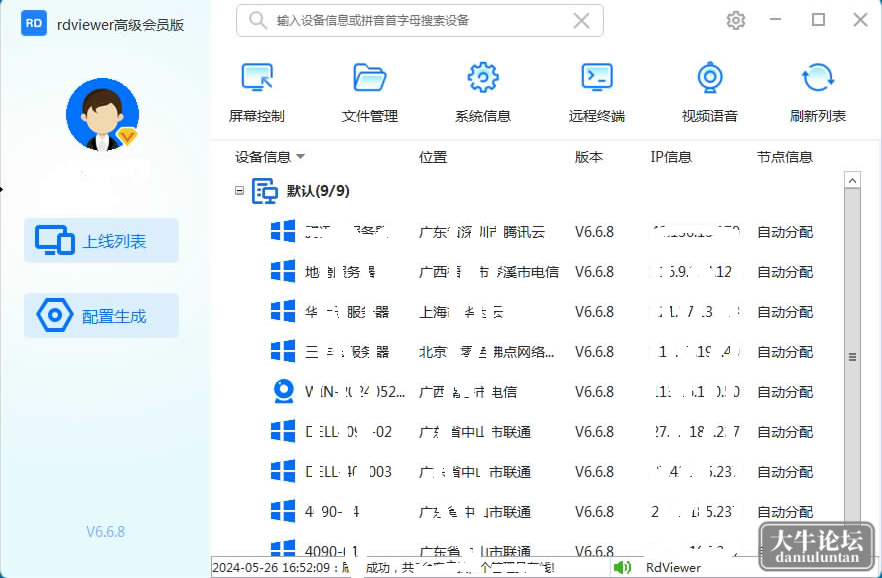The image size is (882, 578).
Task: Click the location cell starting 上海
Action: pyautogui.click(x=461, y=312)
